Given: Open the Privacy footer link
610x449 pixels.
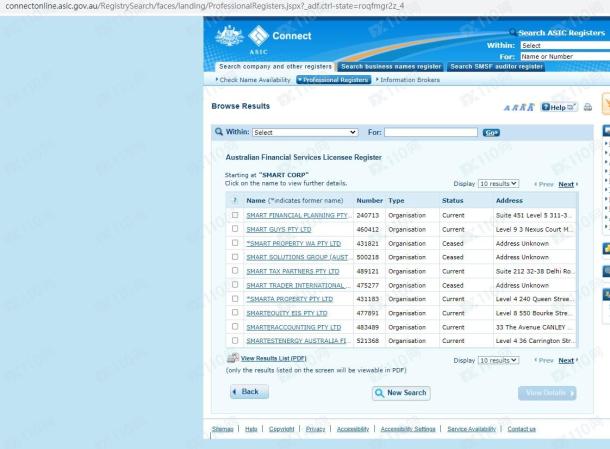Looking at the screenshot, I should point(315,429).
